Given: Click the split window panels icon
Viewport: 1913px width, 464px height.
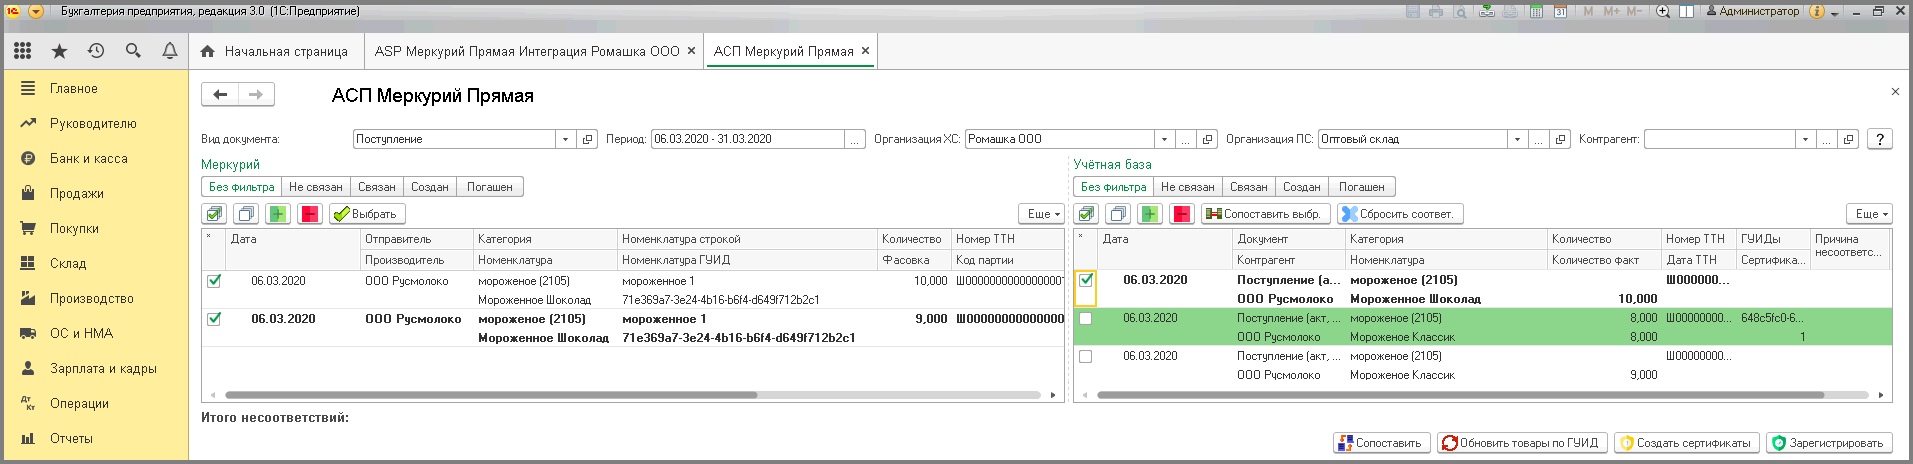Looking at the screenshot, I should pos(1686,11).
